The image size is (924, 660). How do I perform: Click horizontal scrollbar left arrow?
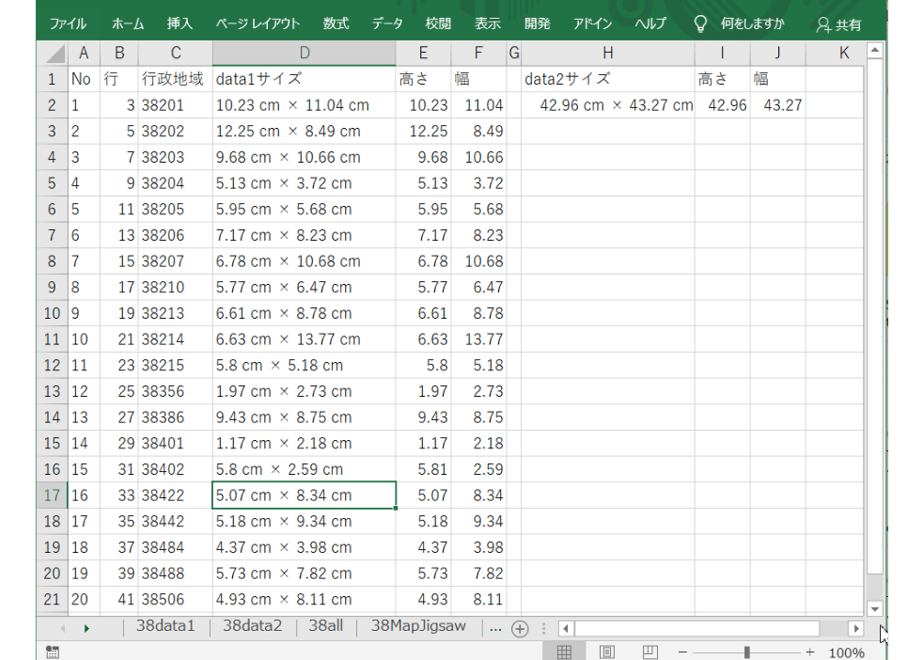tap(566, 629)
